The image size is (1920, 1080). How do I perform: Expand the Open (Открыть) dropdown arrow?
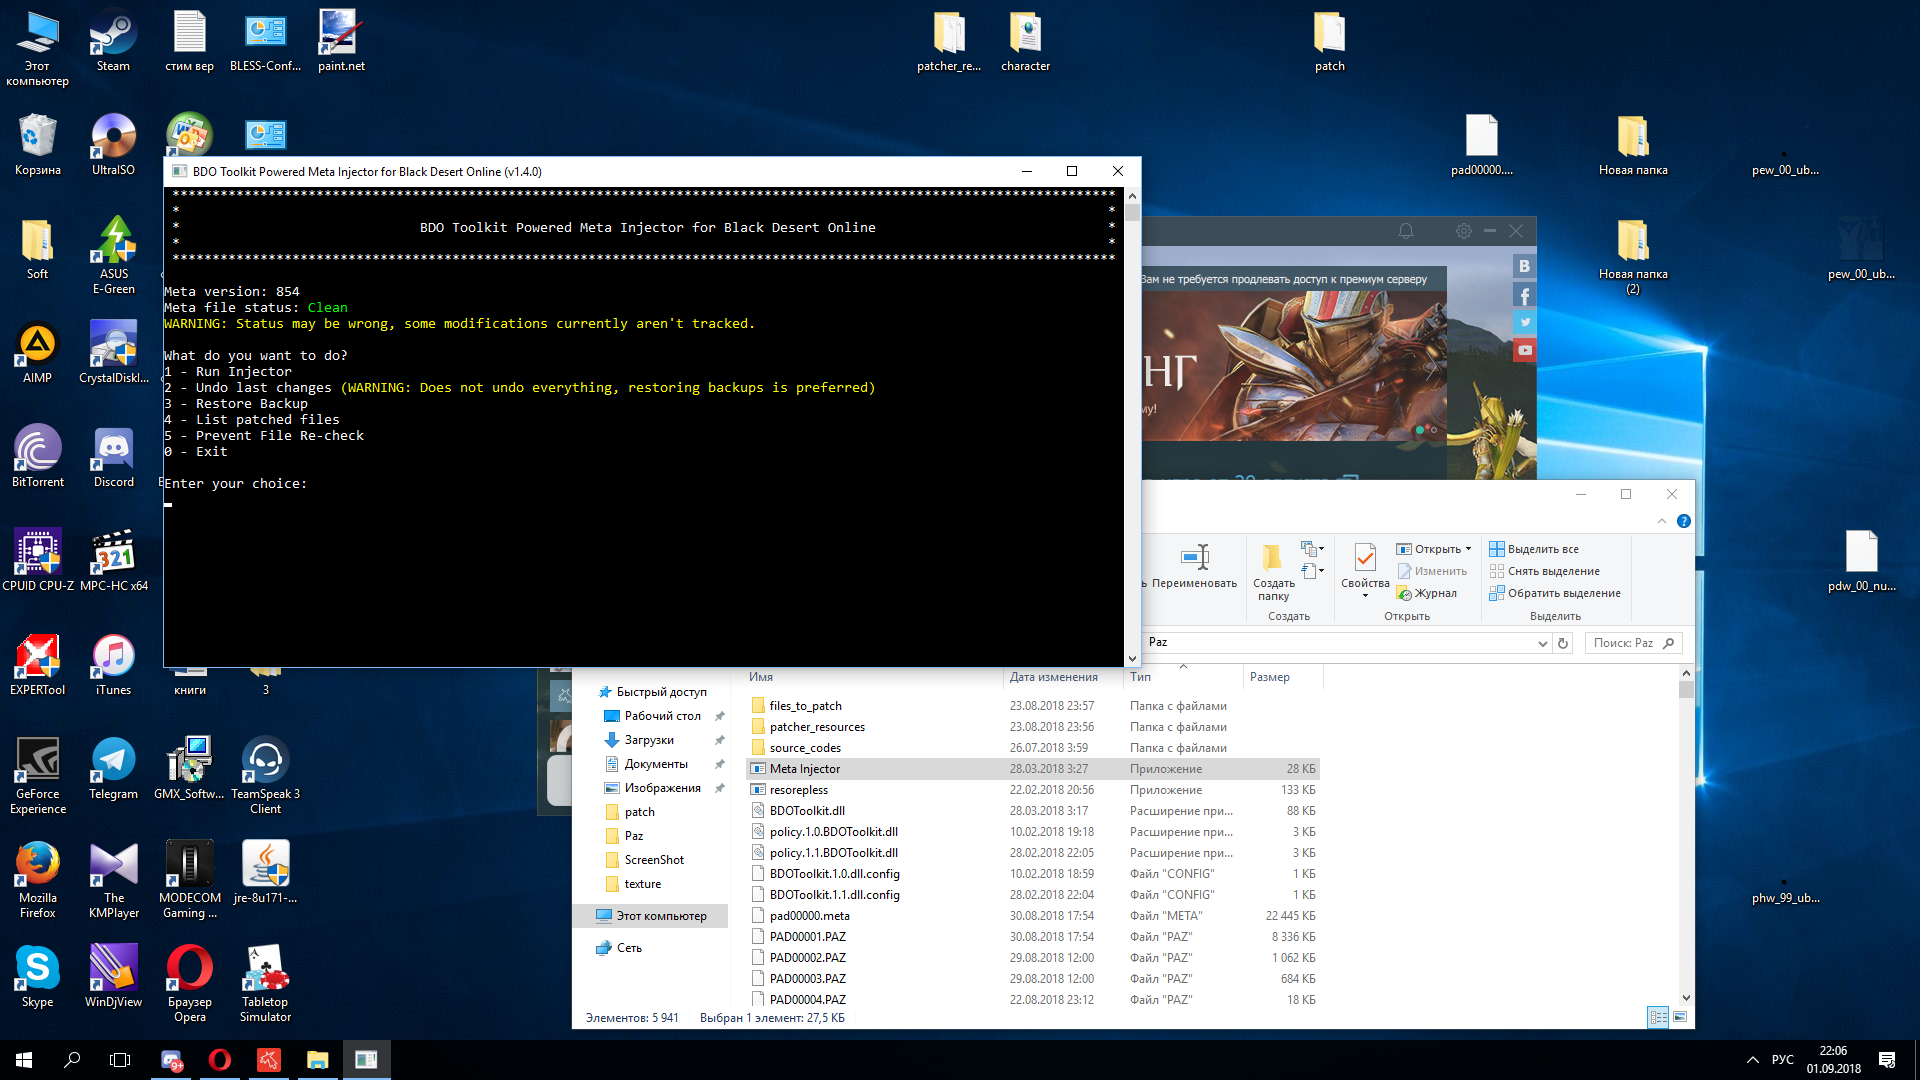1468,549
